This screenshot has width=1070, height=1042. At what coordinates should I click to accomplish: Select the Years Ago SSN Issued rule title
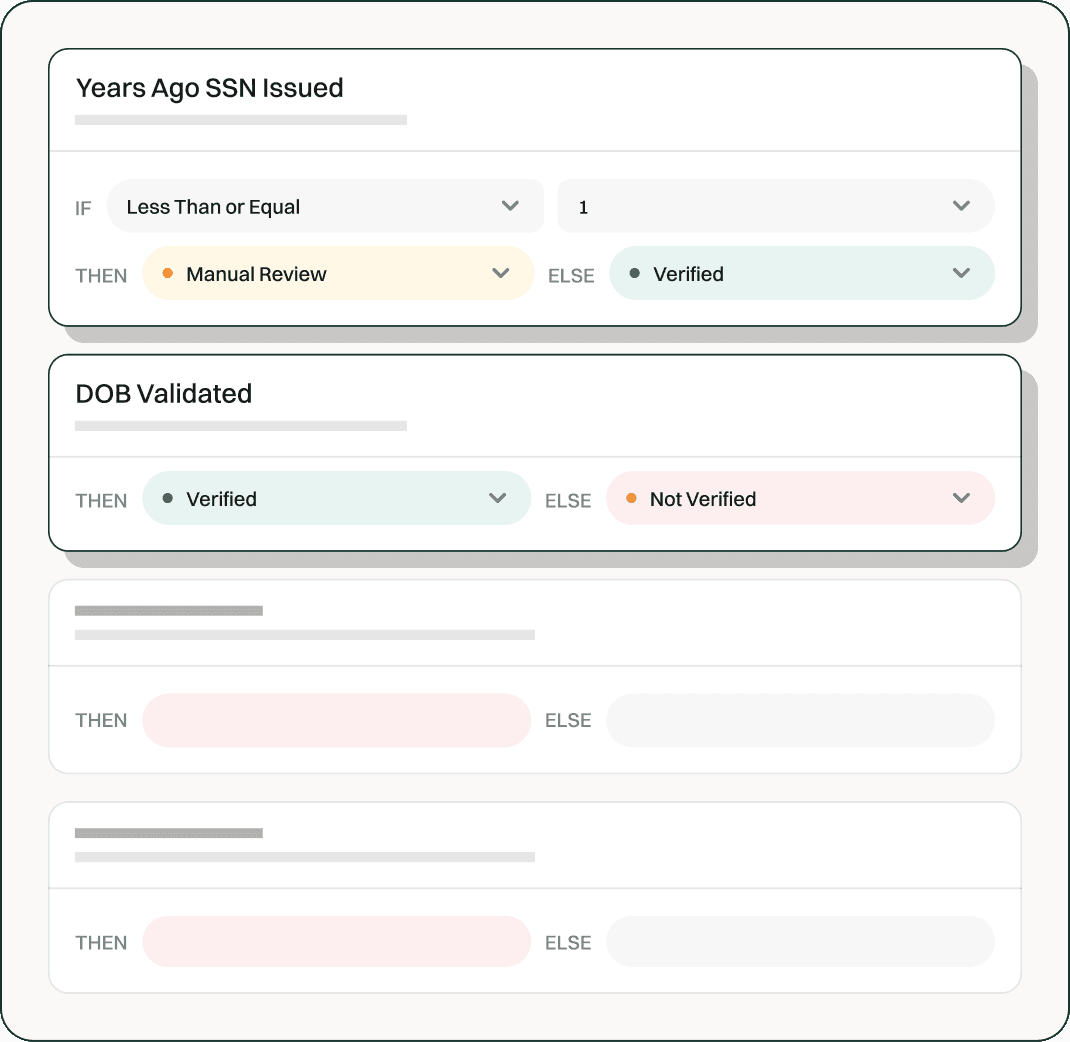(x=209, y=88)
